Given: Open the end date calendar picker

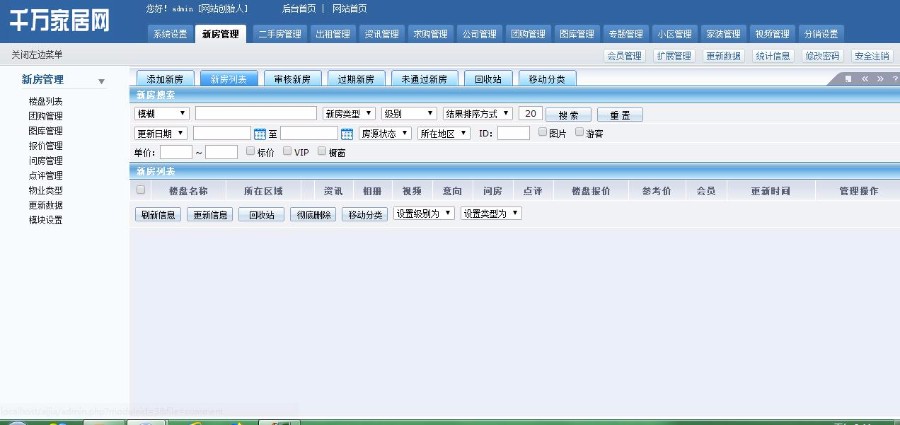Looking at the screenshot, I should 347,134.
